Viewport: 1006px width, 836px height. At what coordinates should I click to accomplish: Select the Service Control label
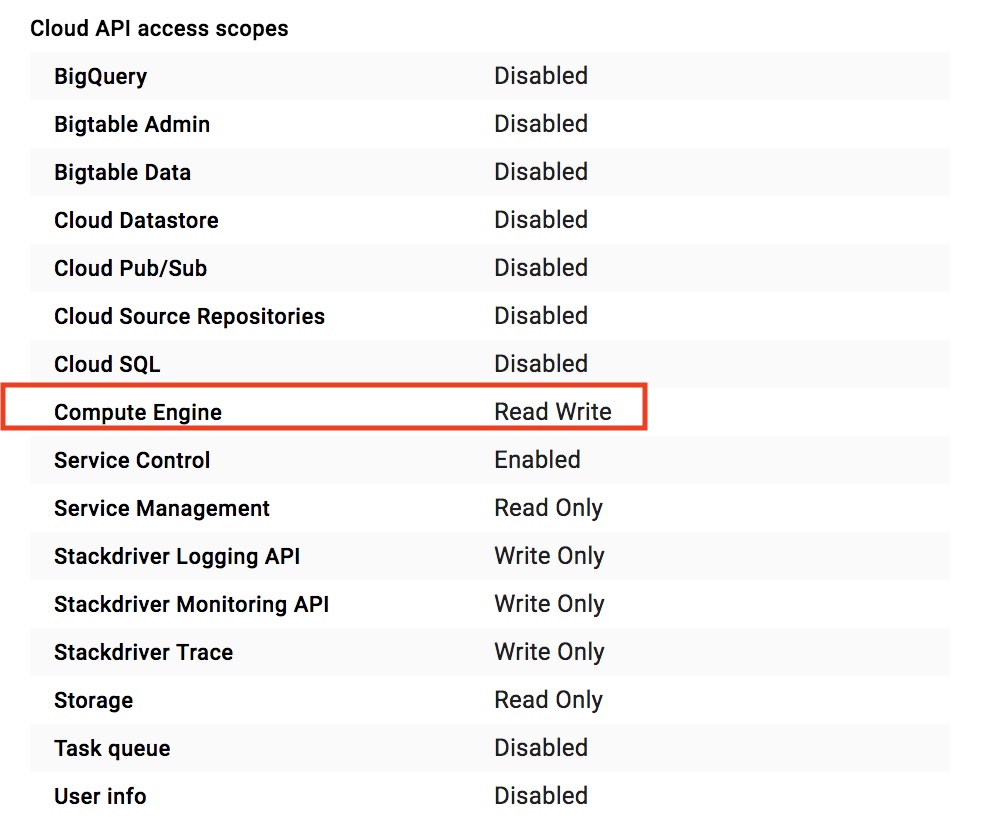132,460
